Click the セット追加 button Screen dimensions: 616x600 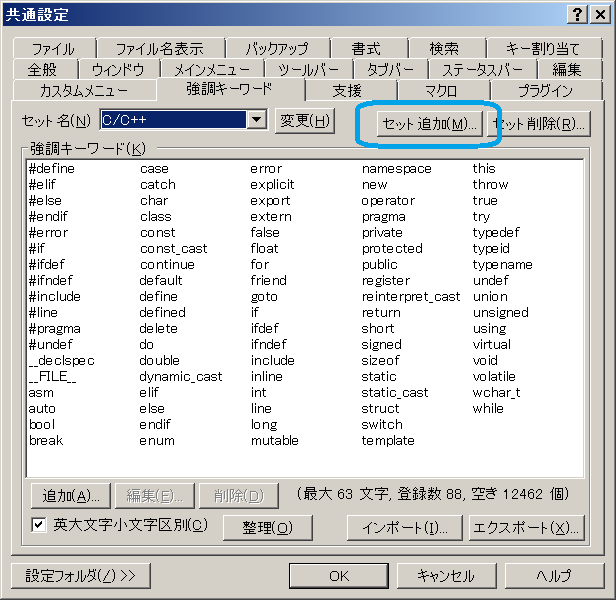coord(430,123)
